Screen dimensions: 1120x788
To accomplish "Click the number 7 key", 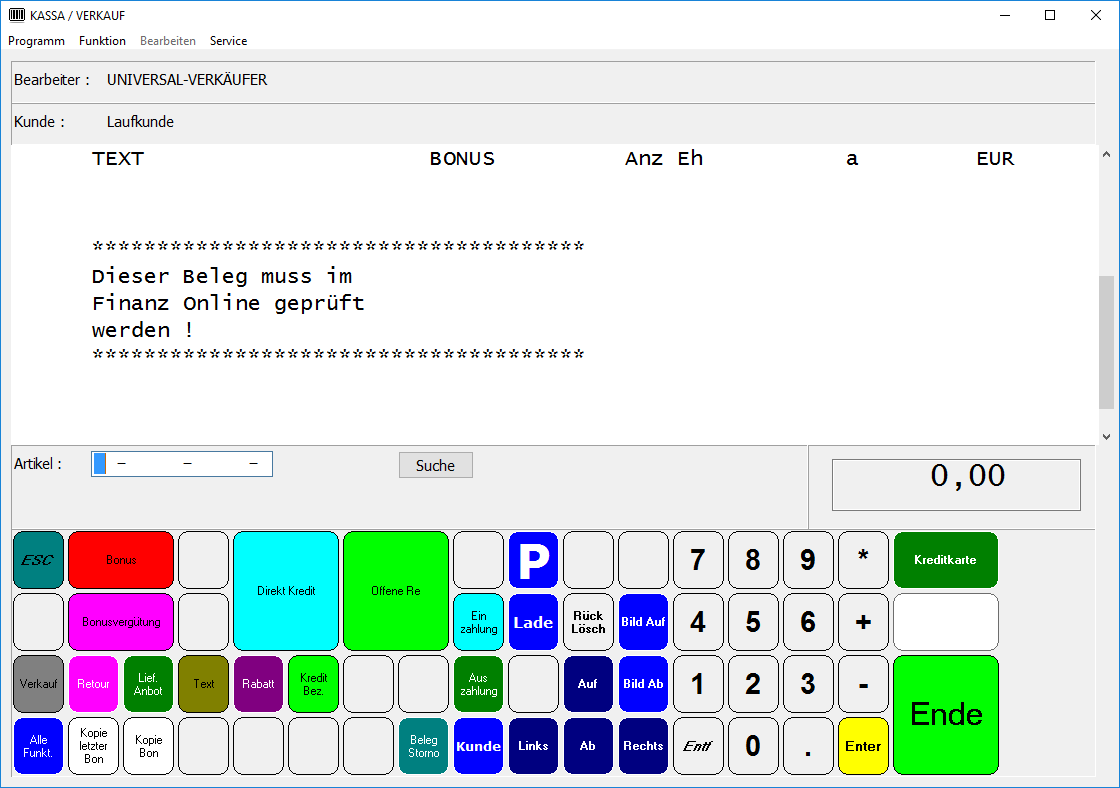I will pos(698,560).
